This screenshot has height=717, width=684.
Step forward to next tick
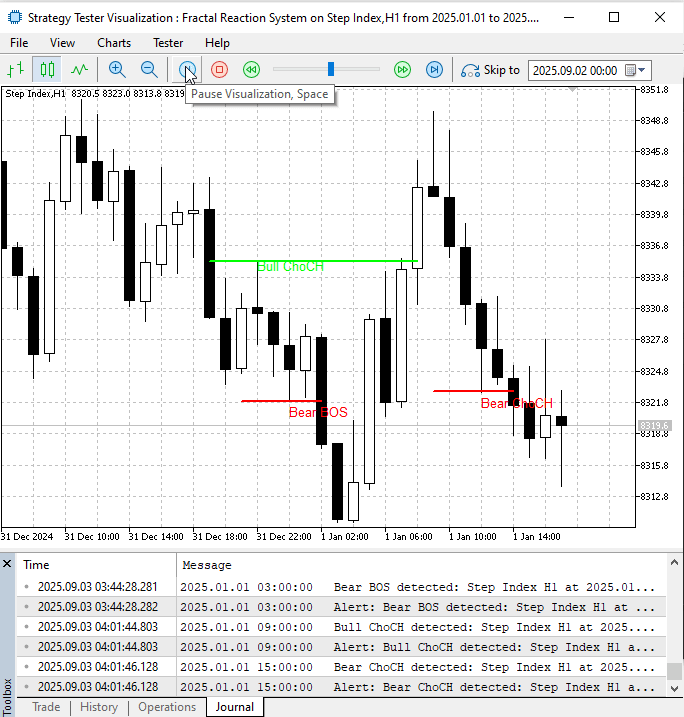click(434, 70)
